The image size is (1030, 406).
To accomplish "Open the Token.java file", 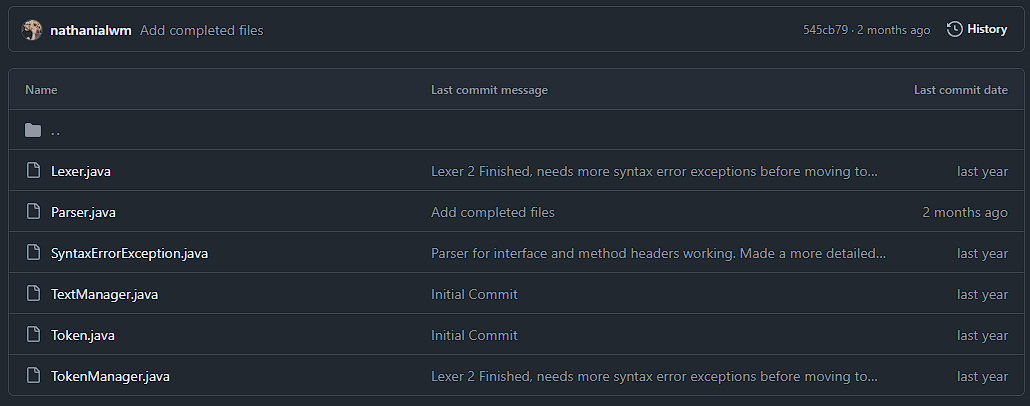I will coord(83,335).
